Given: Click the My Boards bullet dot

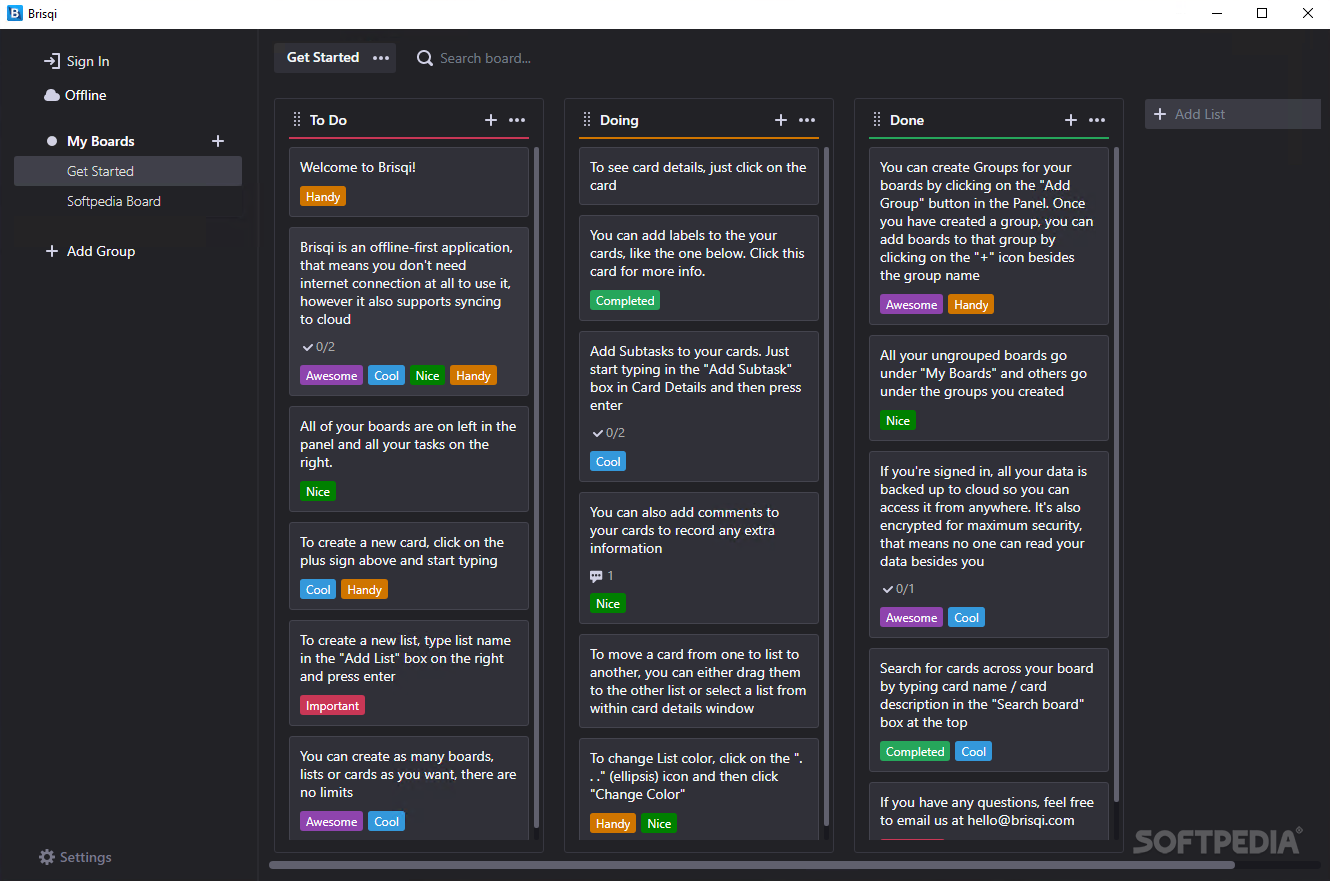Looking at the screenshot, I should tap(52, 141).
